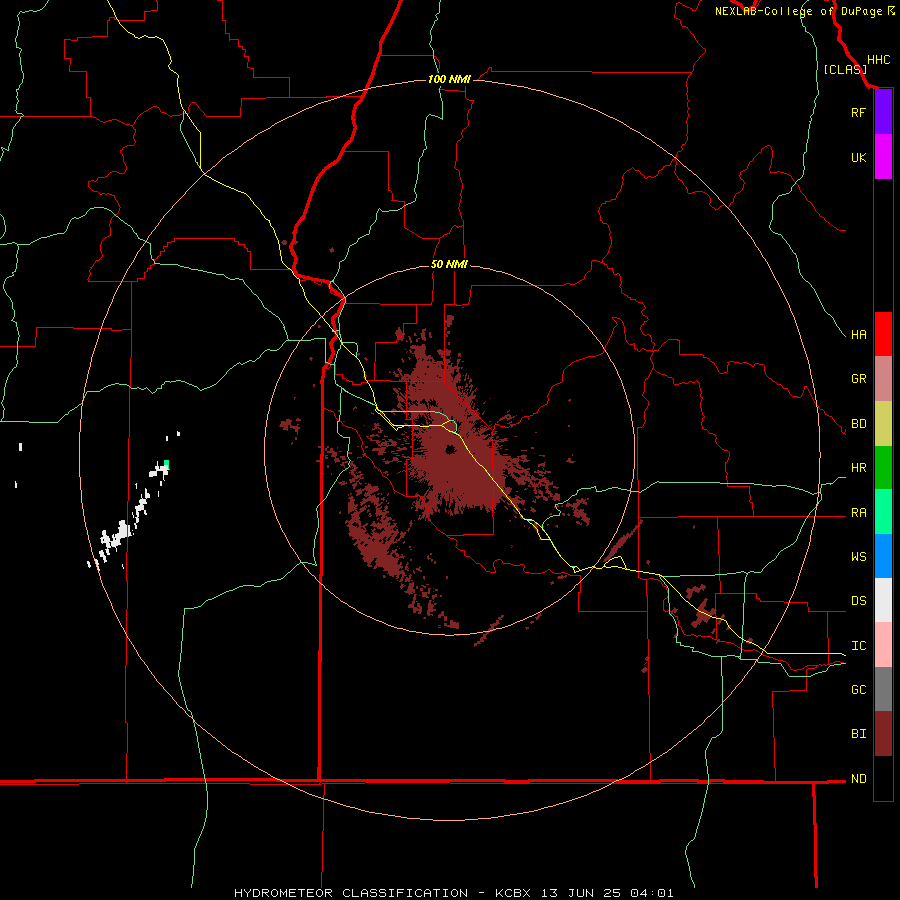
Task: Select the blue WS legend swatch
Action: click(883, 557)
